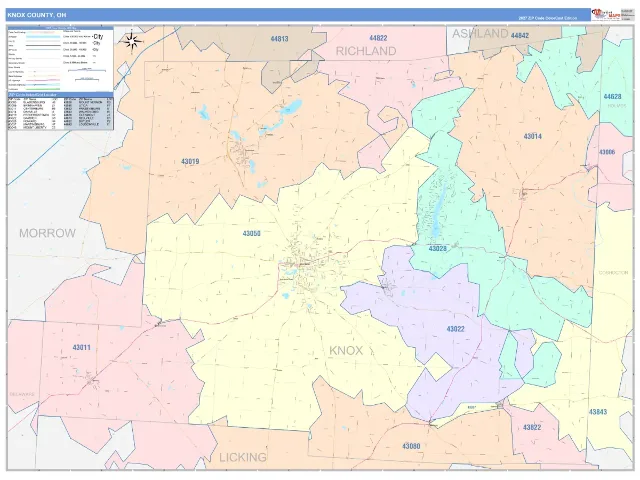Click ZIP code label 43080
Viewport: 640px width, 480px height.
(411, 446)
